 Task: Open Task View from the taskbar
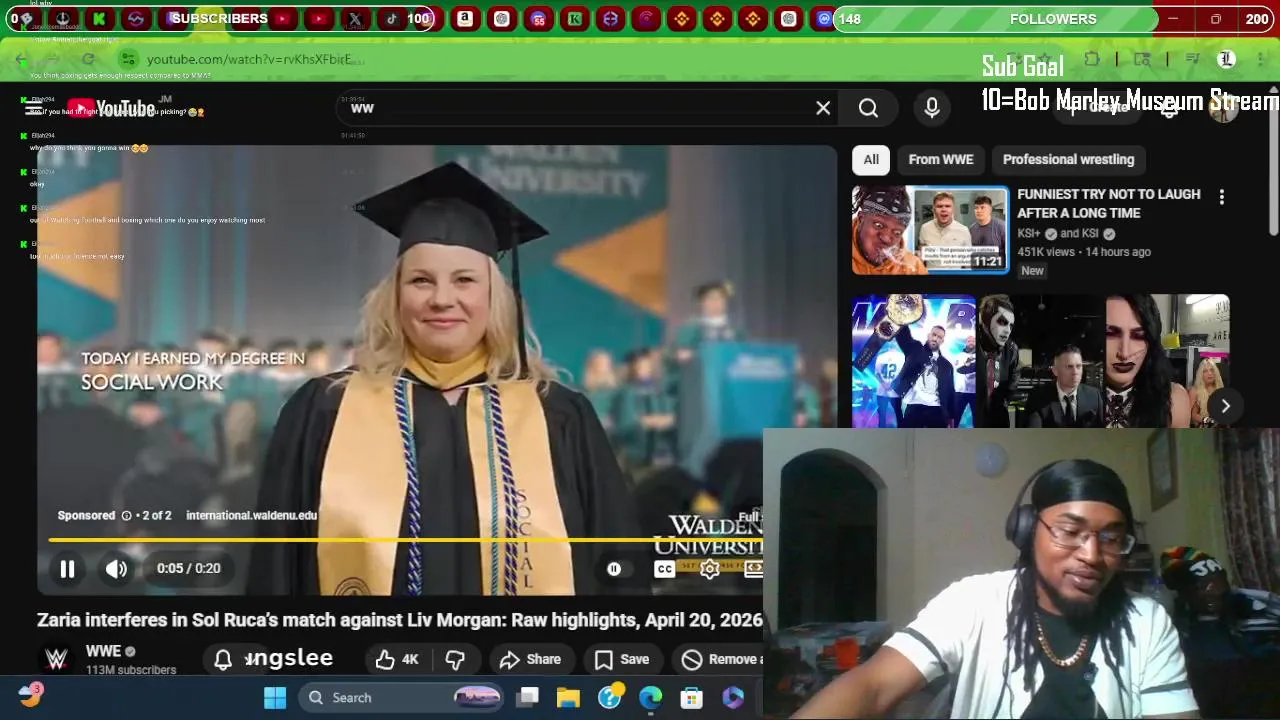(528, 697)
